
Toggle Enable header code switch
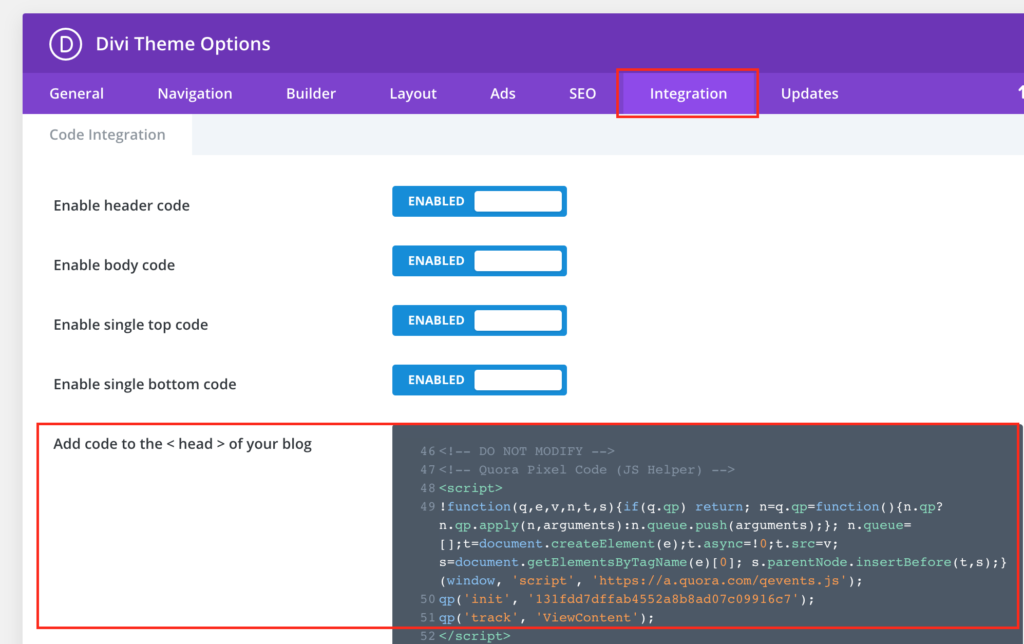[479, 201]
